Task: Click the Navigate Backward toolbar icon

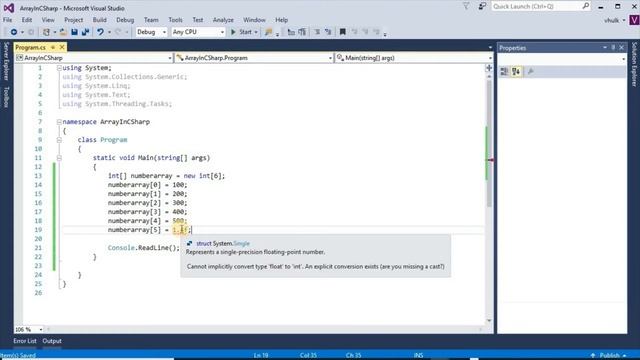Action: pos(13,32)
